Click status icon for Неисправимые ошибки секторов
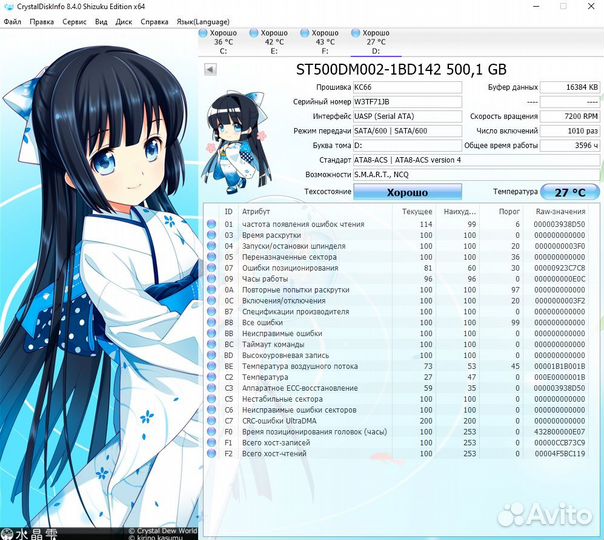The width and height of the screenshot is (604, 540). pyautogui.click(x=211, y=410)
